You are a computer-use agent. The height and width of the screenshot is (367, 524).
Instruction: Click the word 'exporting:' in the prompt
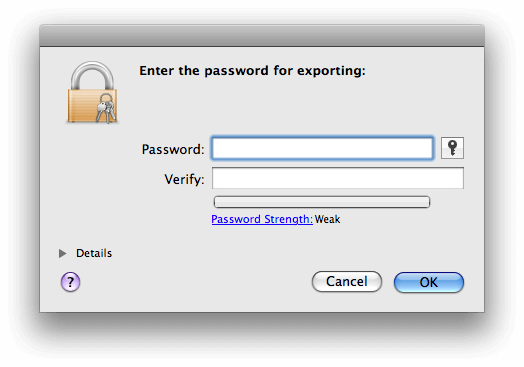(331, 71)
